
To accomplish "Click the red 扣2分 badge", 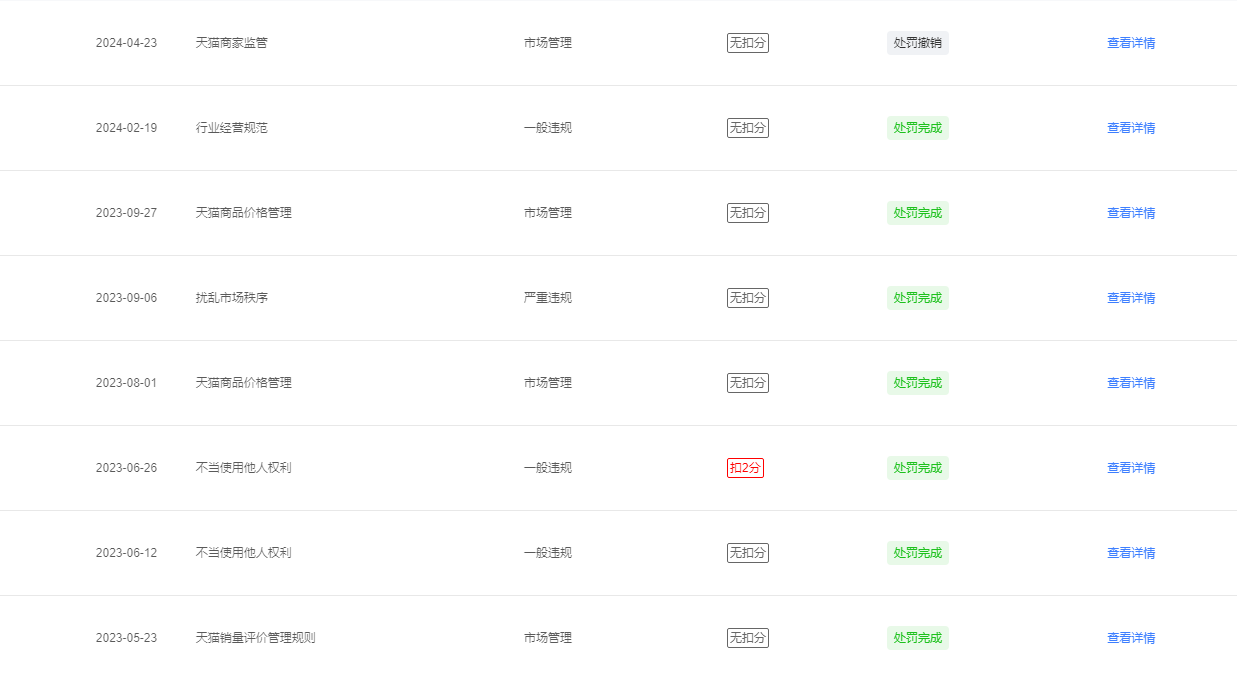I will pyautogui.click(x=745, y=468).
